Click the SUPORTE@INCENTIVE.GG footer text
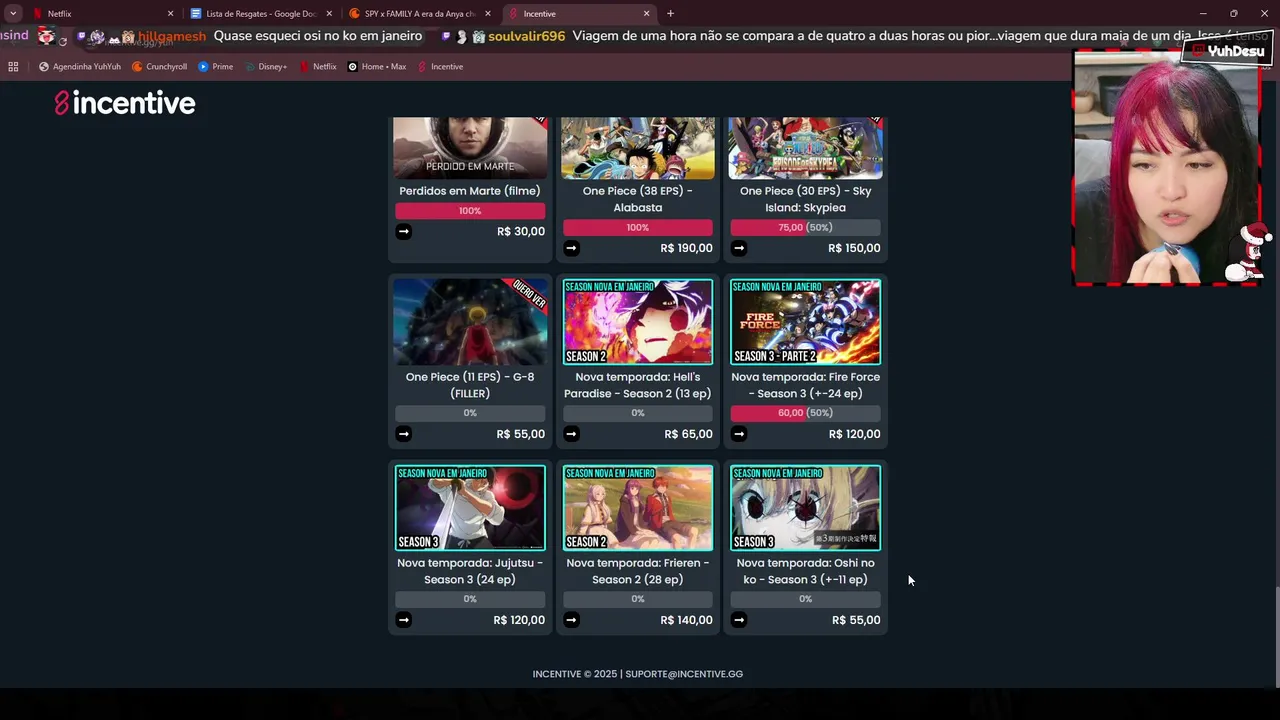Viewport: 1280px width, 720px height. click(684, 674)
